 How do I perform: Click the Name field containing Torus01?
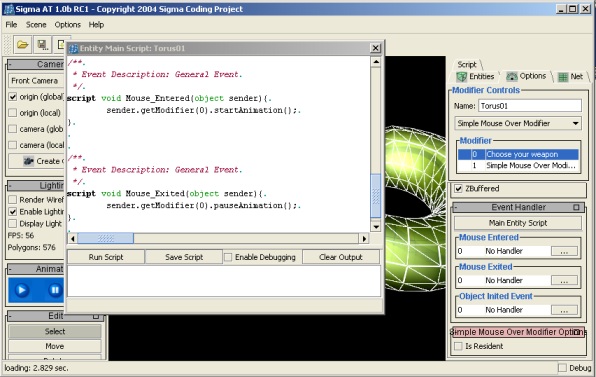530,106
